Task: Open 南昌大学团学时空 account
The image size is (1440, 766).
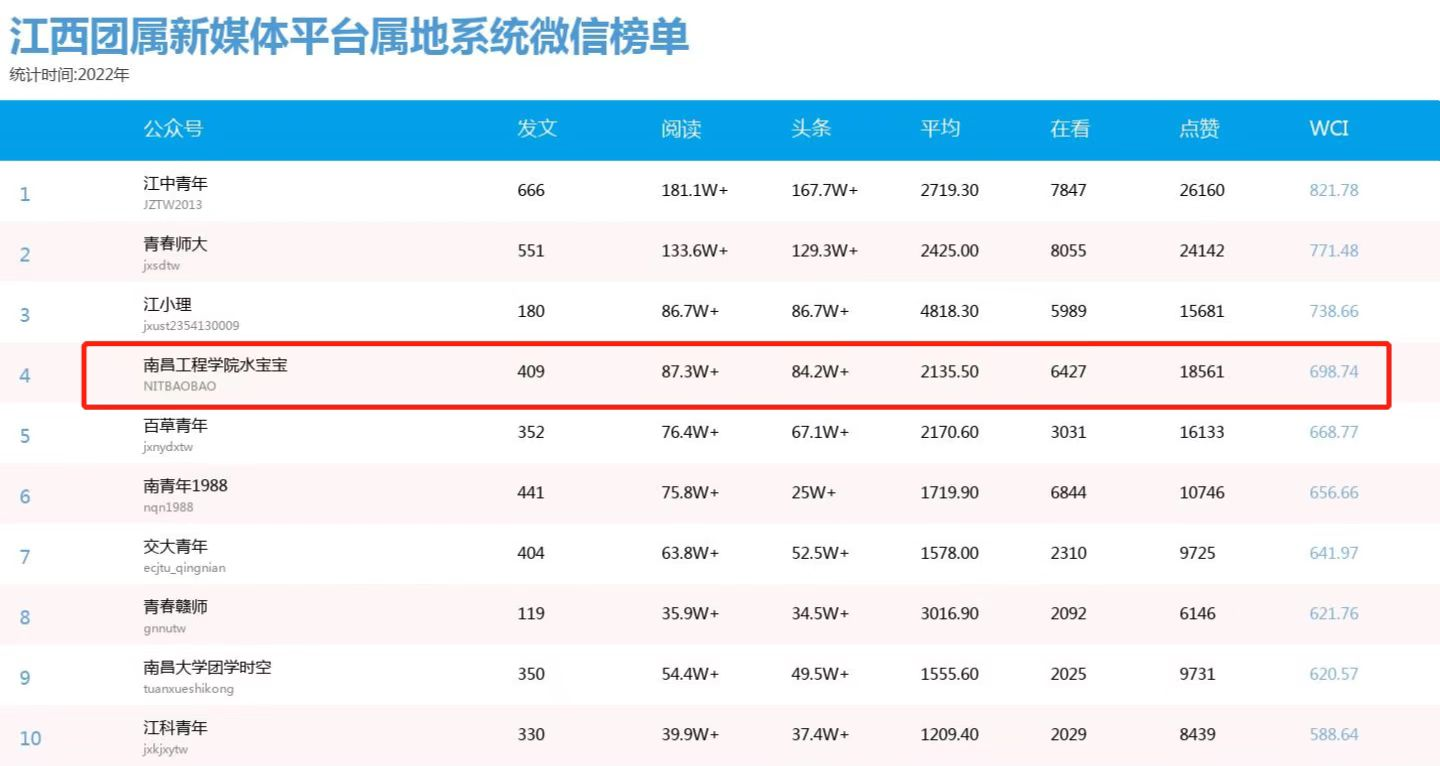Action: click(x=207, y=667)
